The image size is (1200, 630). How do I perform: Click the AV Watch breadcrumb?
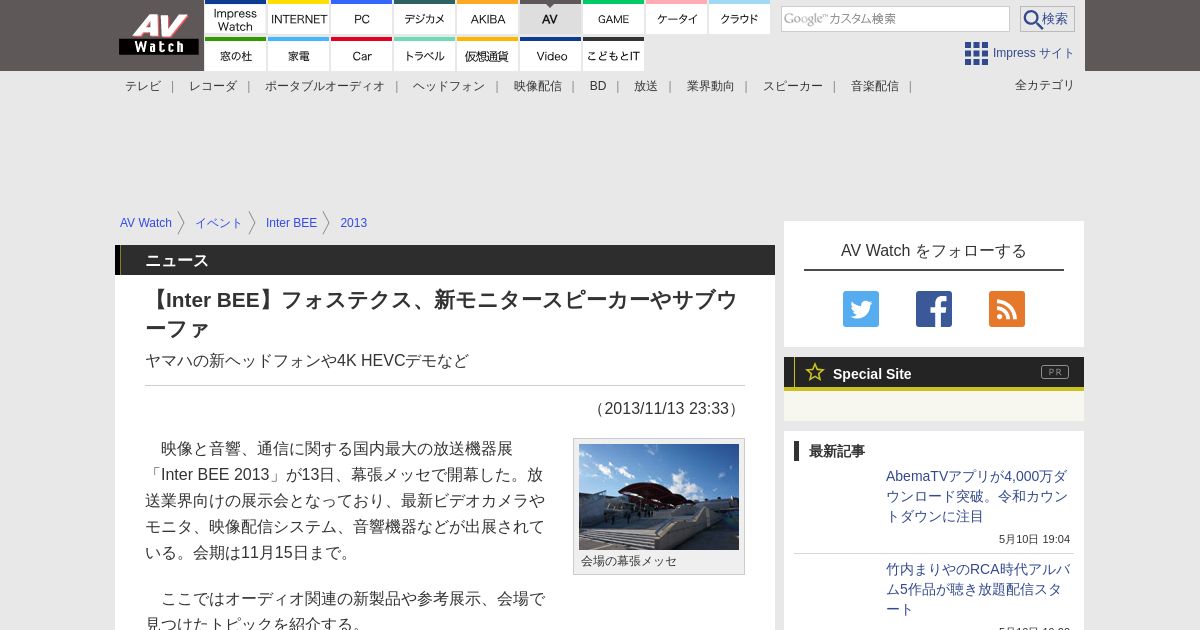pos(146,223)
